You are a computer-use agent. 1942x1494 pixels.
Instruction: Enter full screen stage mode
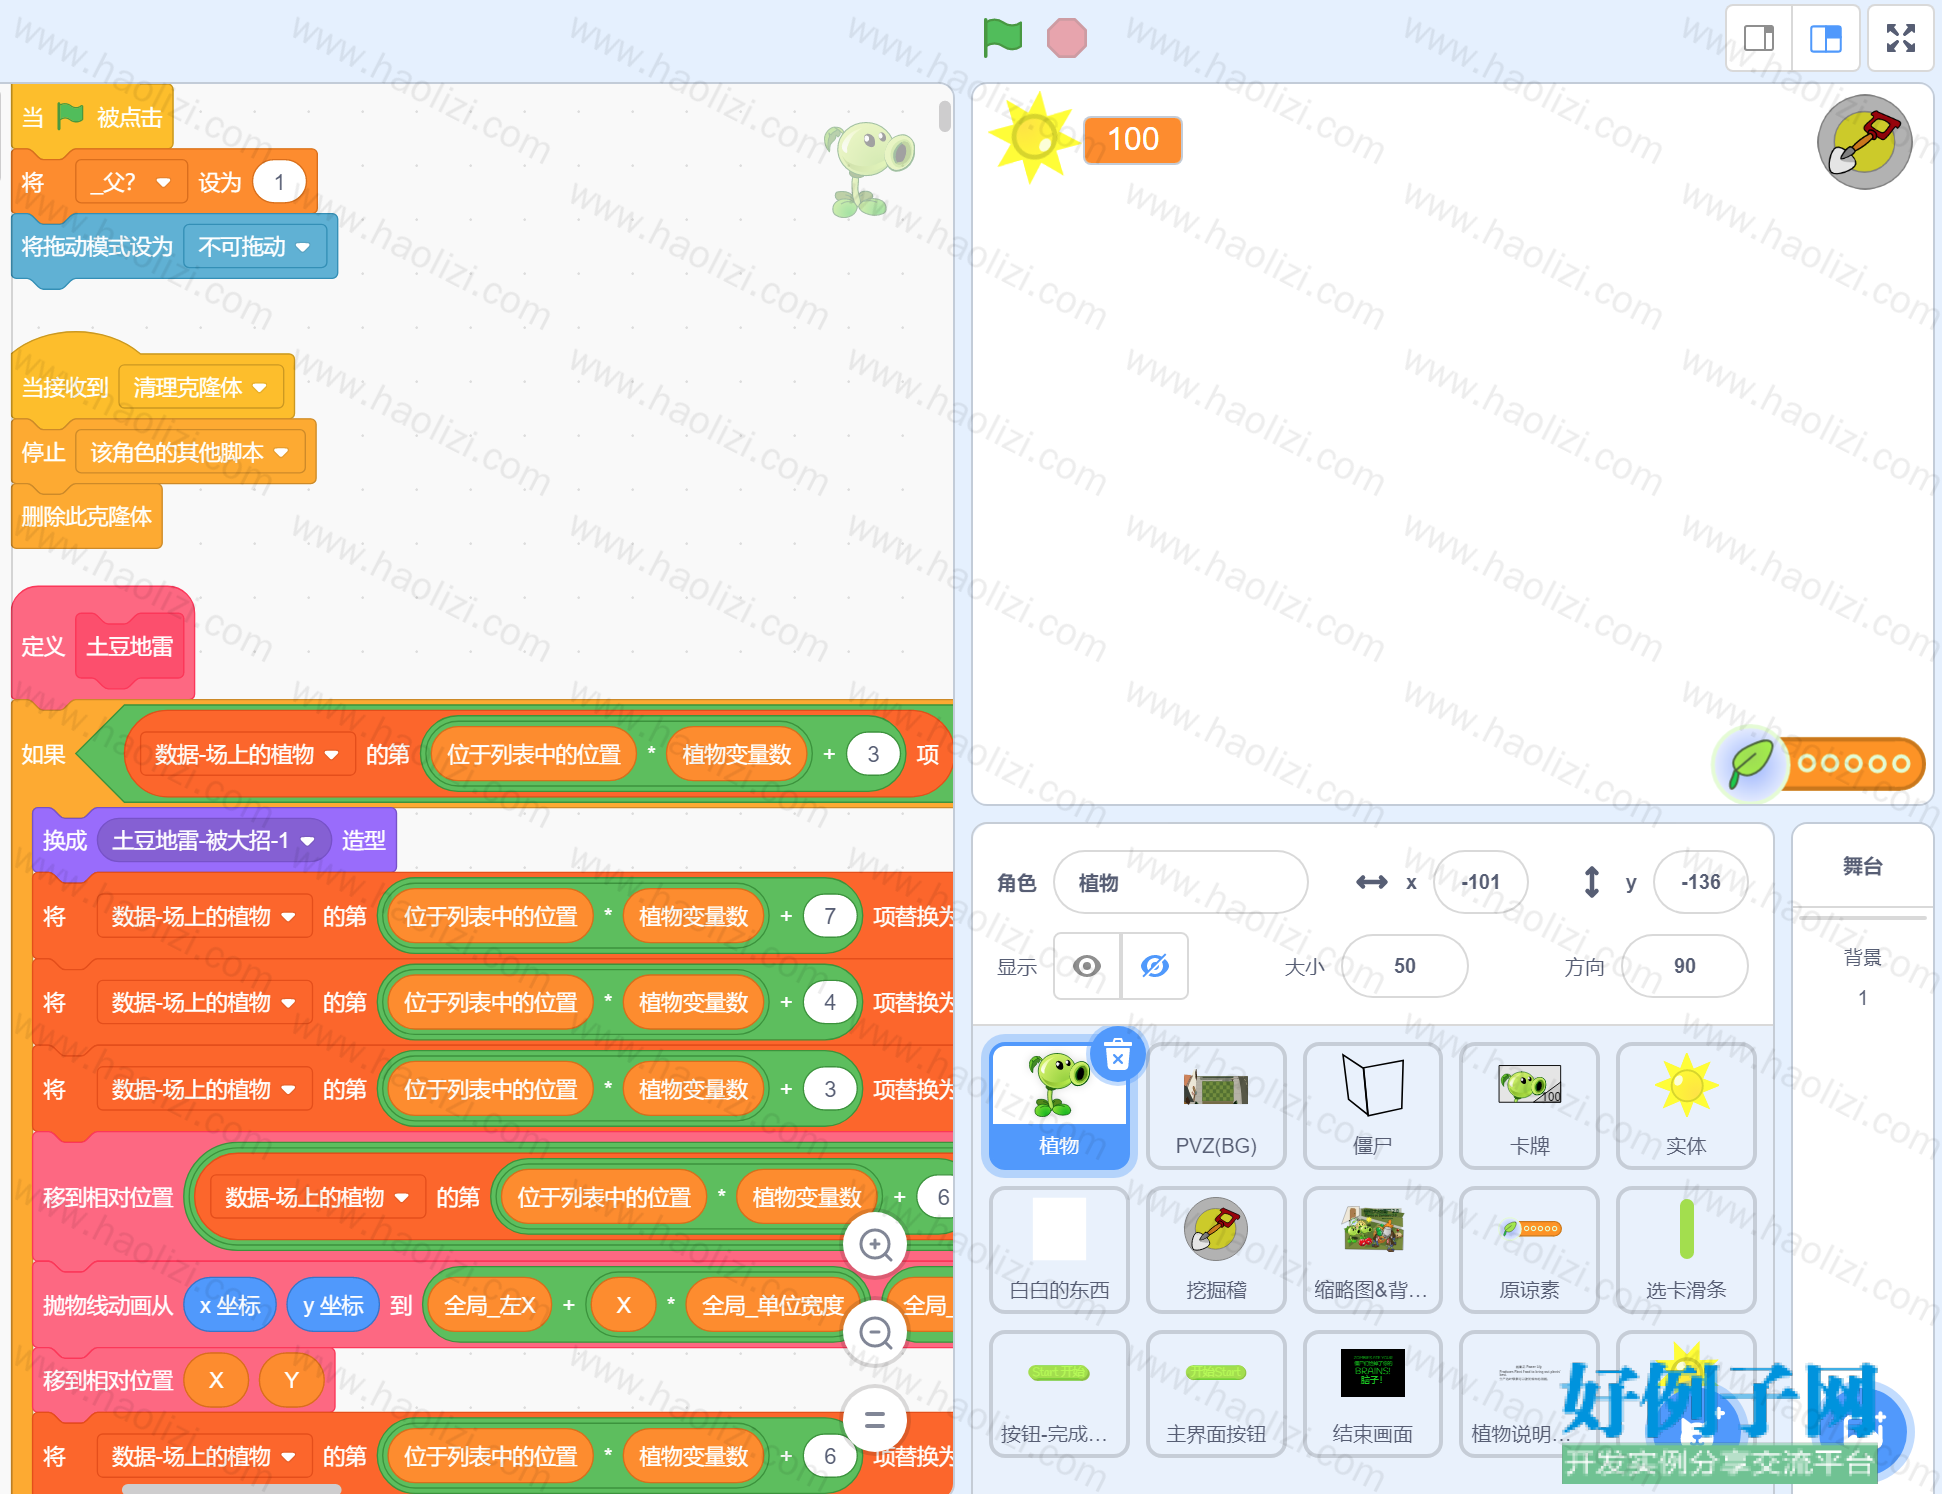click(x=1900, y=38)
